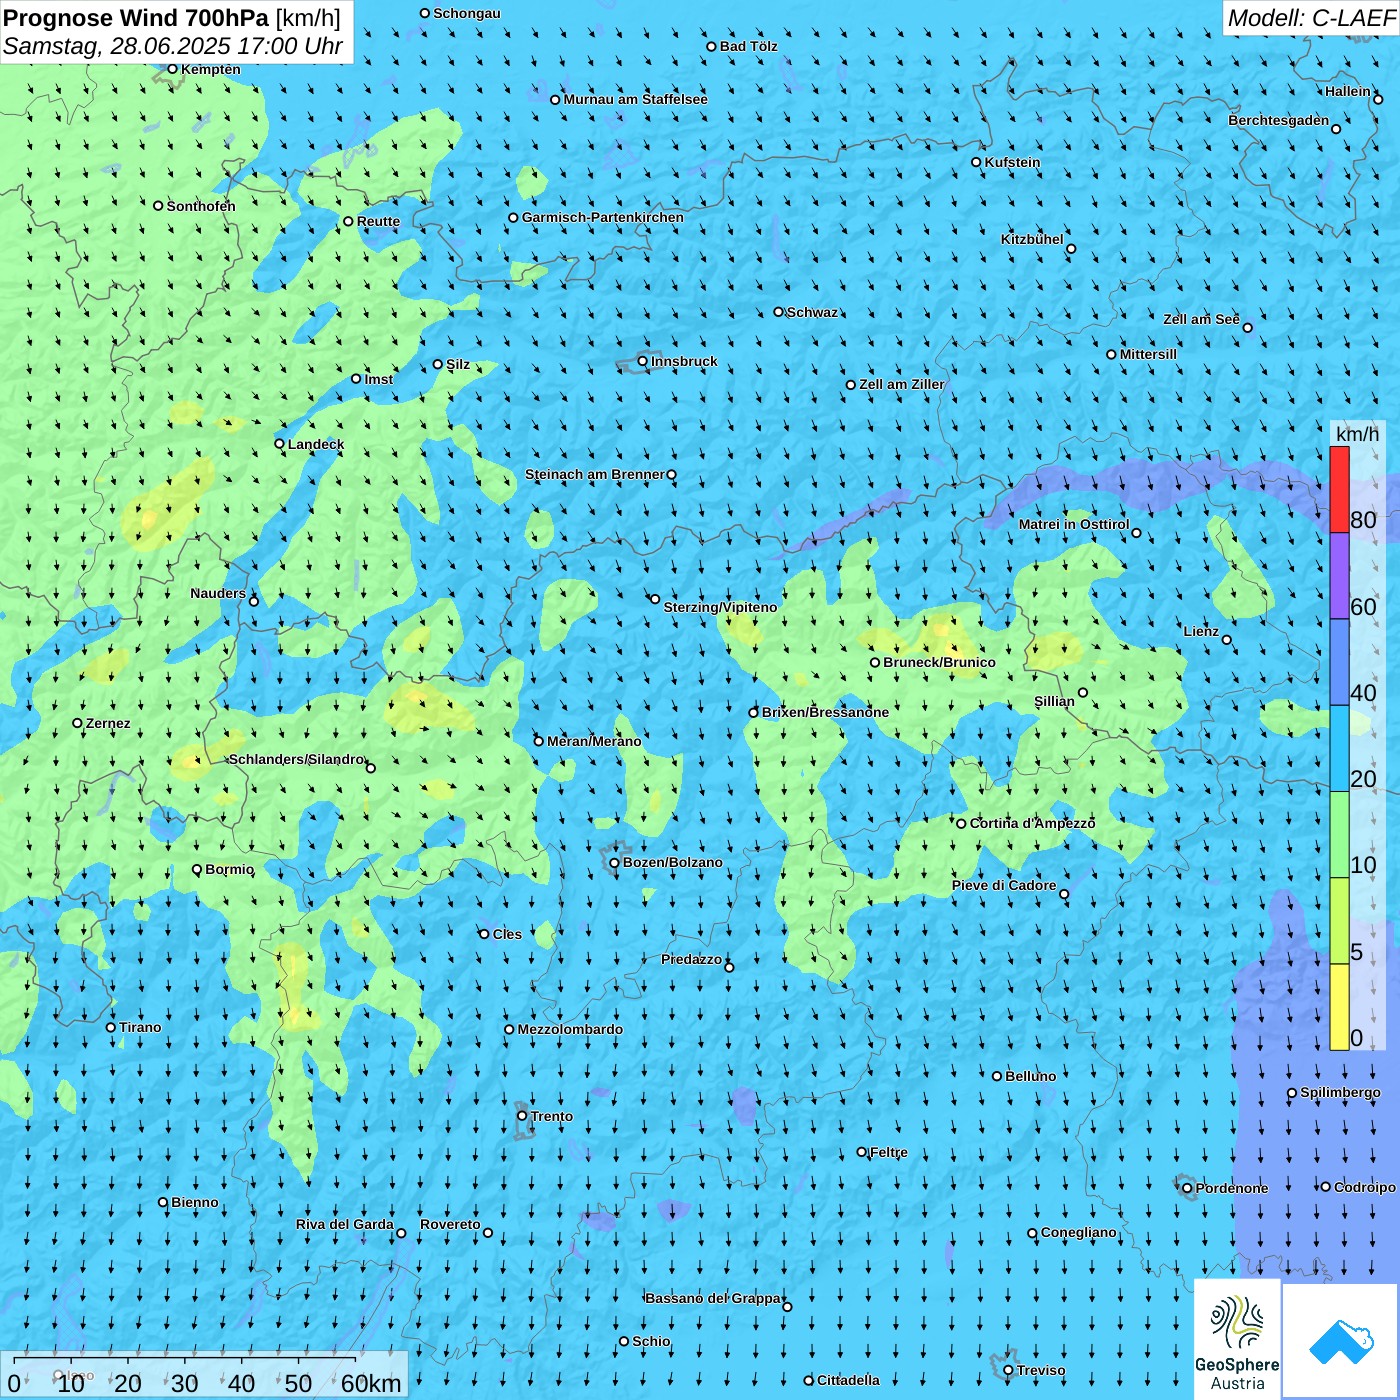Click the GeoSphere Austria logo
Viewport: 1400px width, 1400px height.
coord(1237,1339)
